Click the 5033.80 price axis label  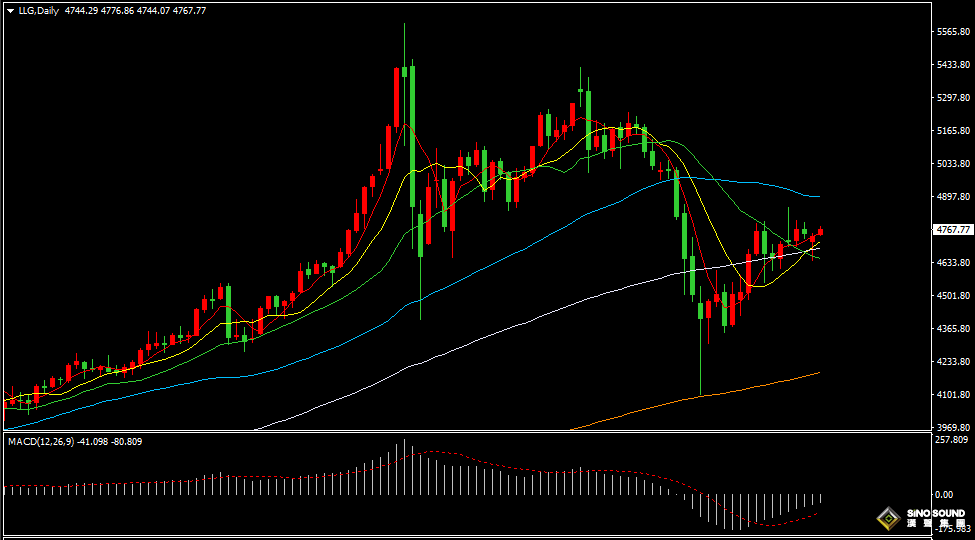tap(951, 164)
